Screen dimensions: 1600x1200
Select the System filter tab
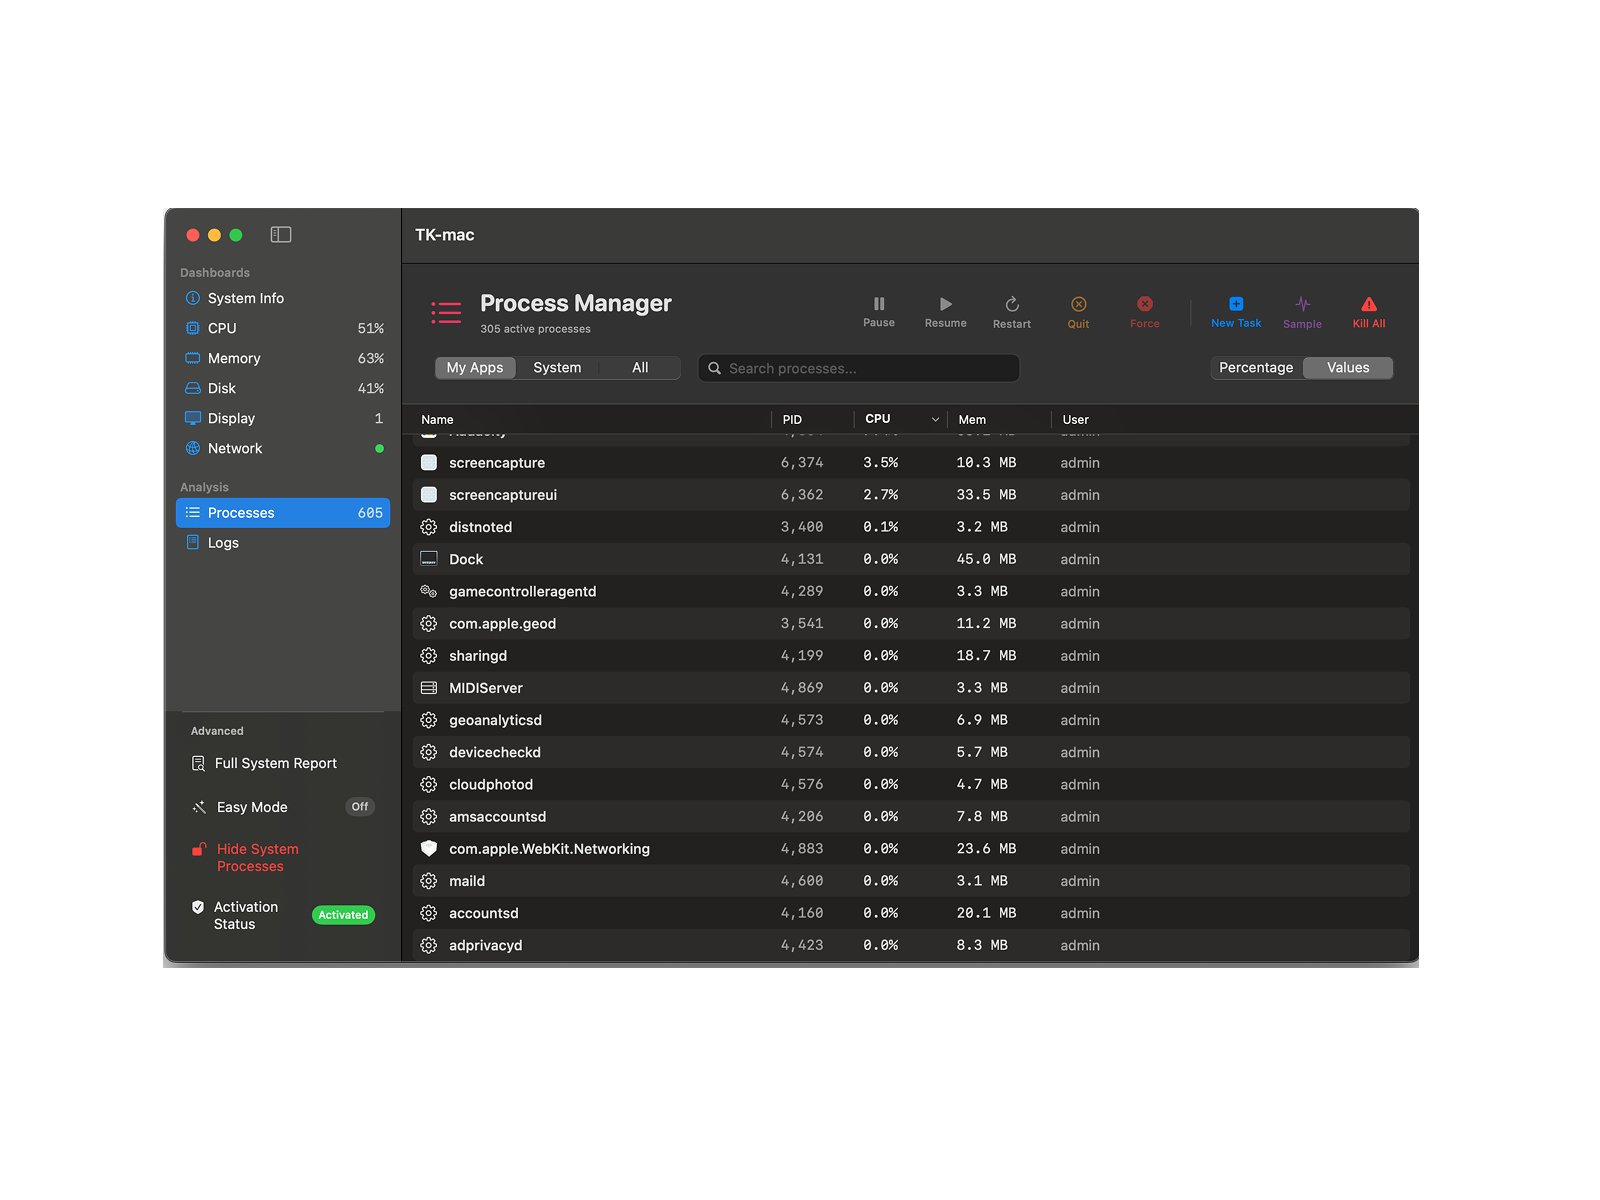point(557,368)
